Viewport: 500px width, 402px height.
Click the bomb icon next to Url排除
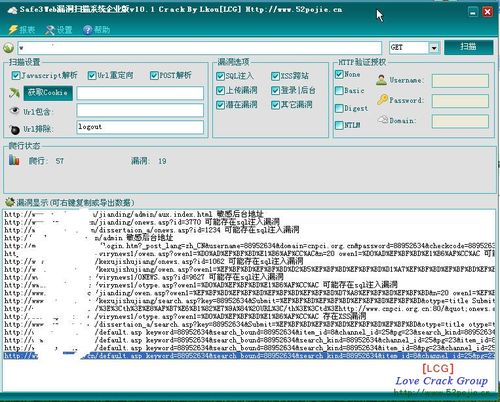pyautogui.click(x=15, y=129)
